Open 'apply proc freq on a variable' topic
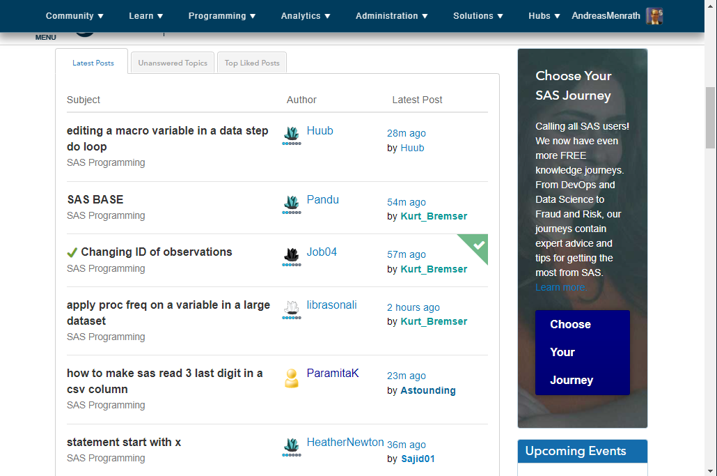This screenshot has height=476, width=717. tap(168, 313)
